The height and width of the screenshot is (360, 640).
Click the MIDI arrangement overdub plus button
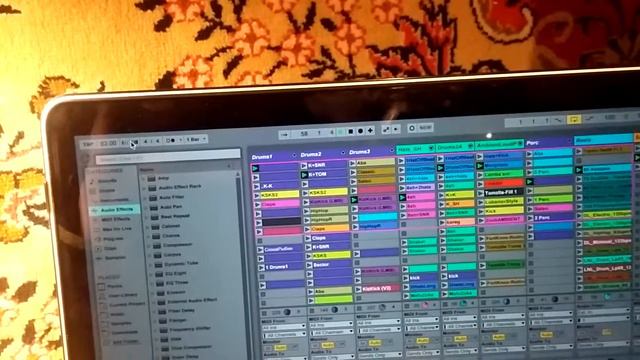(370, 131)
